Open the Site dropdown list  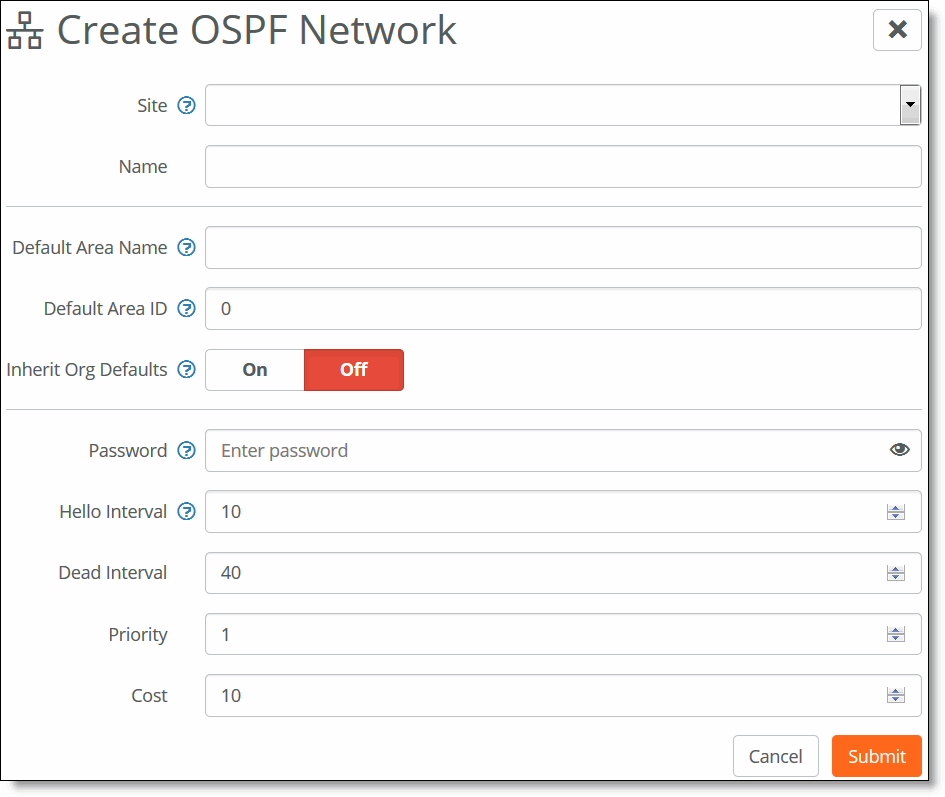[x=910, y=105]
